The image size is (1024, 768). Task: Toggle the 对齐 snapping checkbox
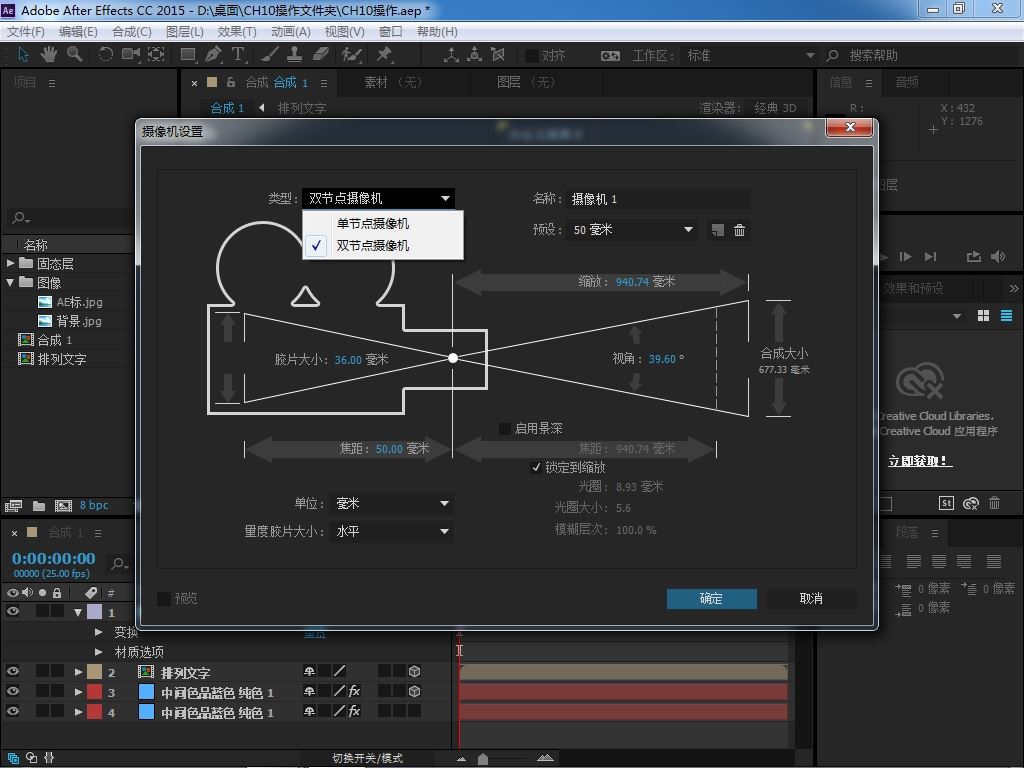click(532, 56)
